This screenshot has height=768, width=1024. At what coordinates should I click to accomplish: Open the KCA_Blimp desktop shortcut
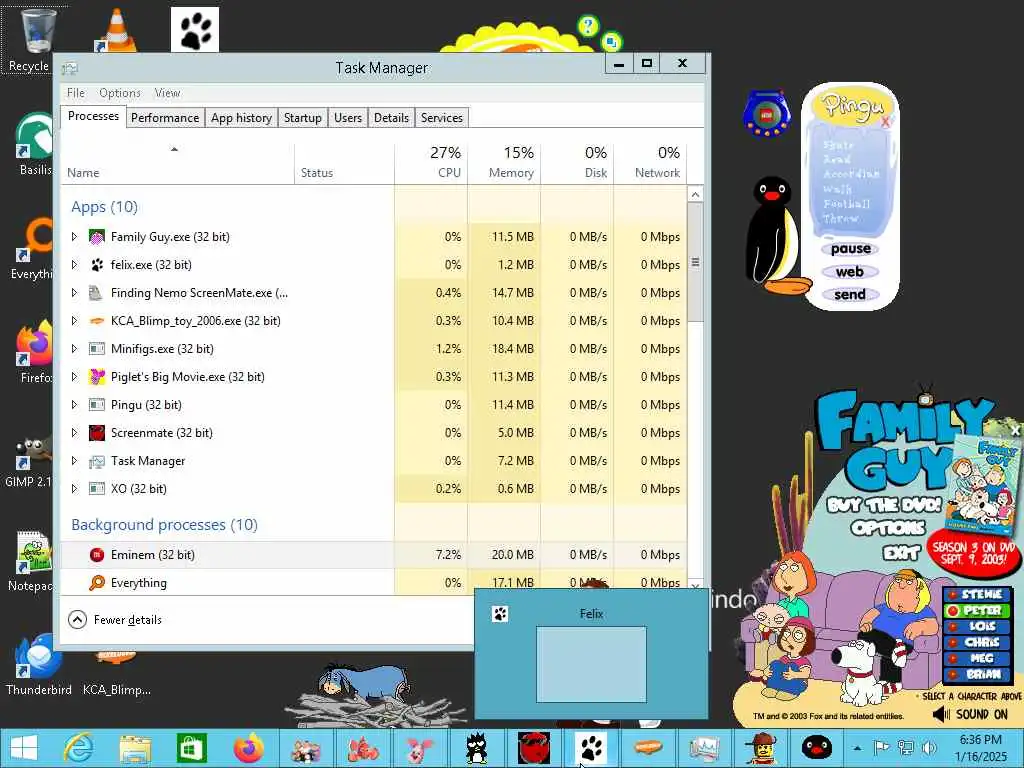116,673
